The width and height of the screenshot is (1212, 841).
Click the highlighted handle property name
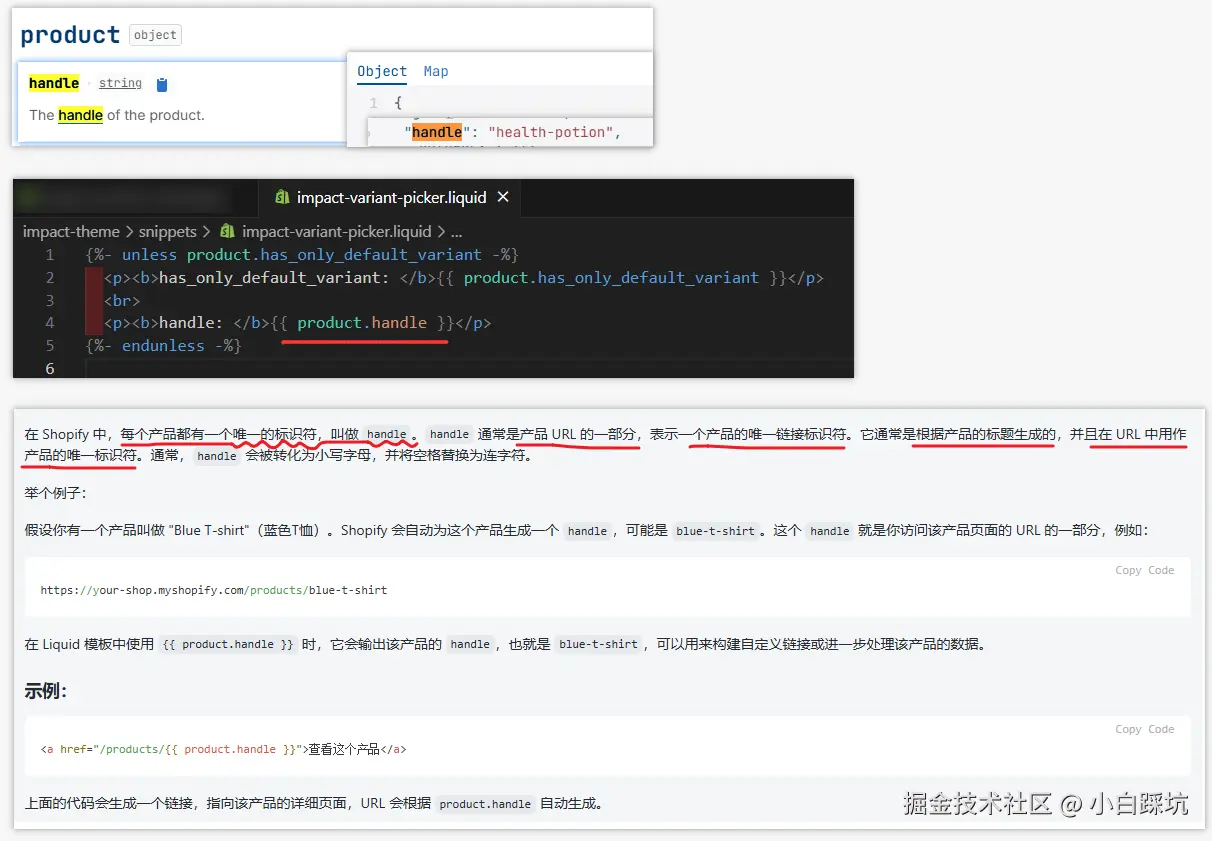54,83
